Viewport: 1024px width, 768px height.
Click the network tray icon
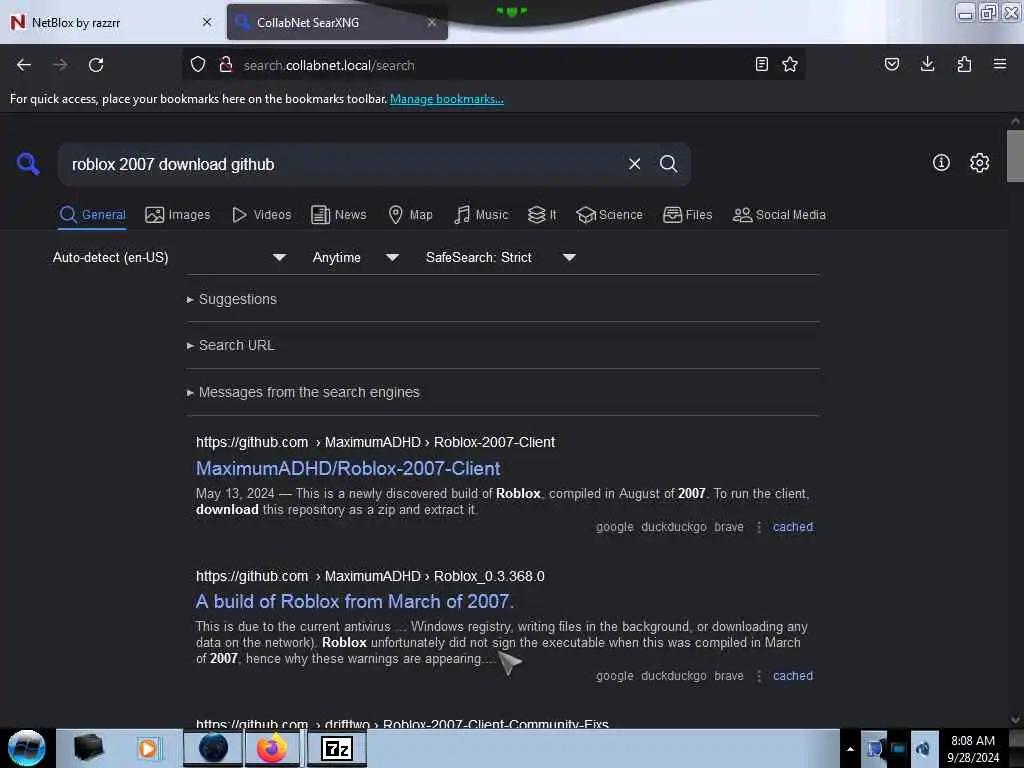coord(898,748)
